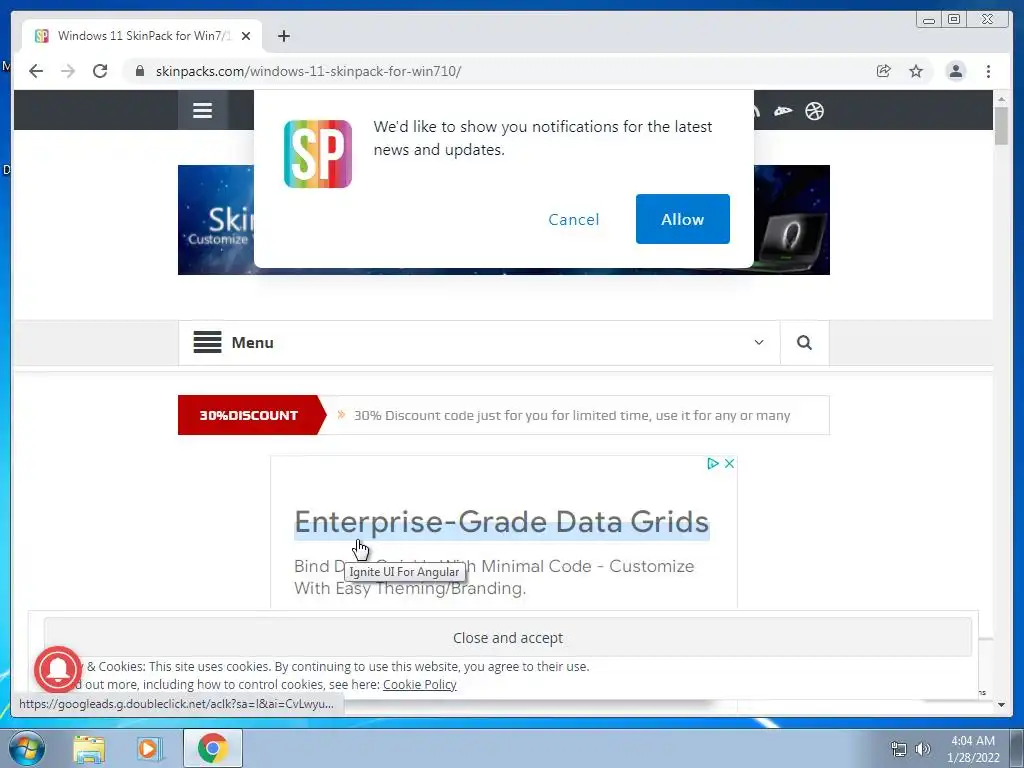Click the Chrome taskbar icon

pyautogui.click(x=213, y=748)
